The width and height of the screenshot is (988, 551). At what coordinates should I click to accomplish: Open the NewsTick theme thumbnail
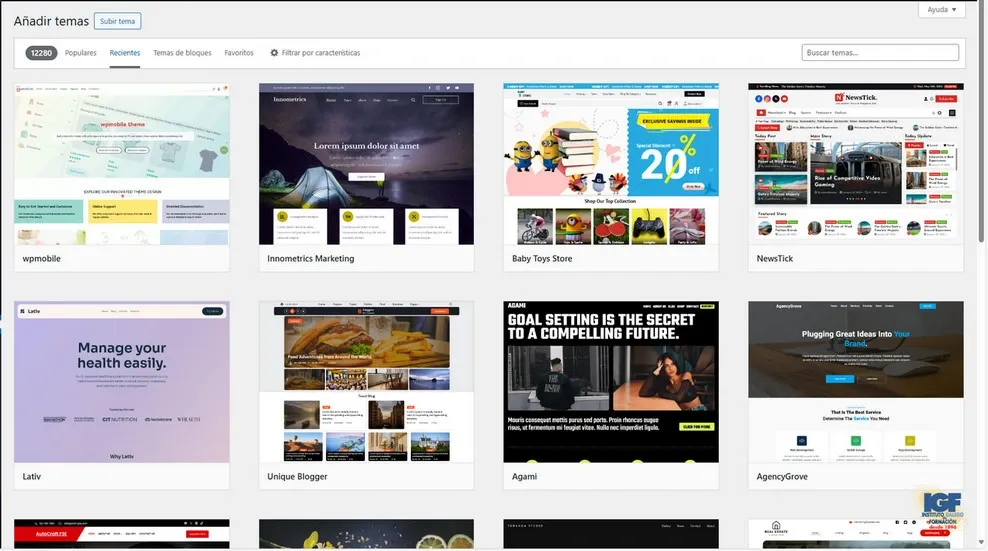pos(856,164)
